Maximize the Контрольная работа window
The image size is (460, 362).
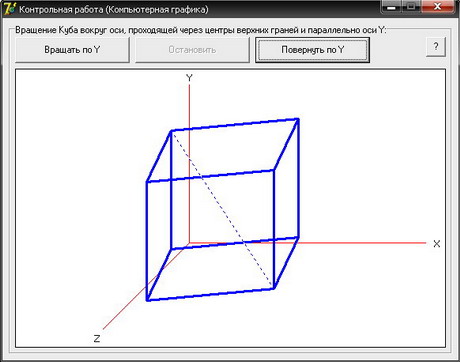click(x=411, y=7)
